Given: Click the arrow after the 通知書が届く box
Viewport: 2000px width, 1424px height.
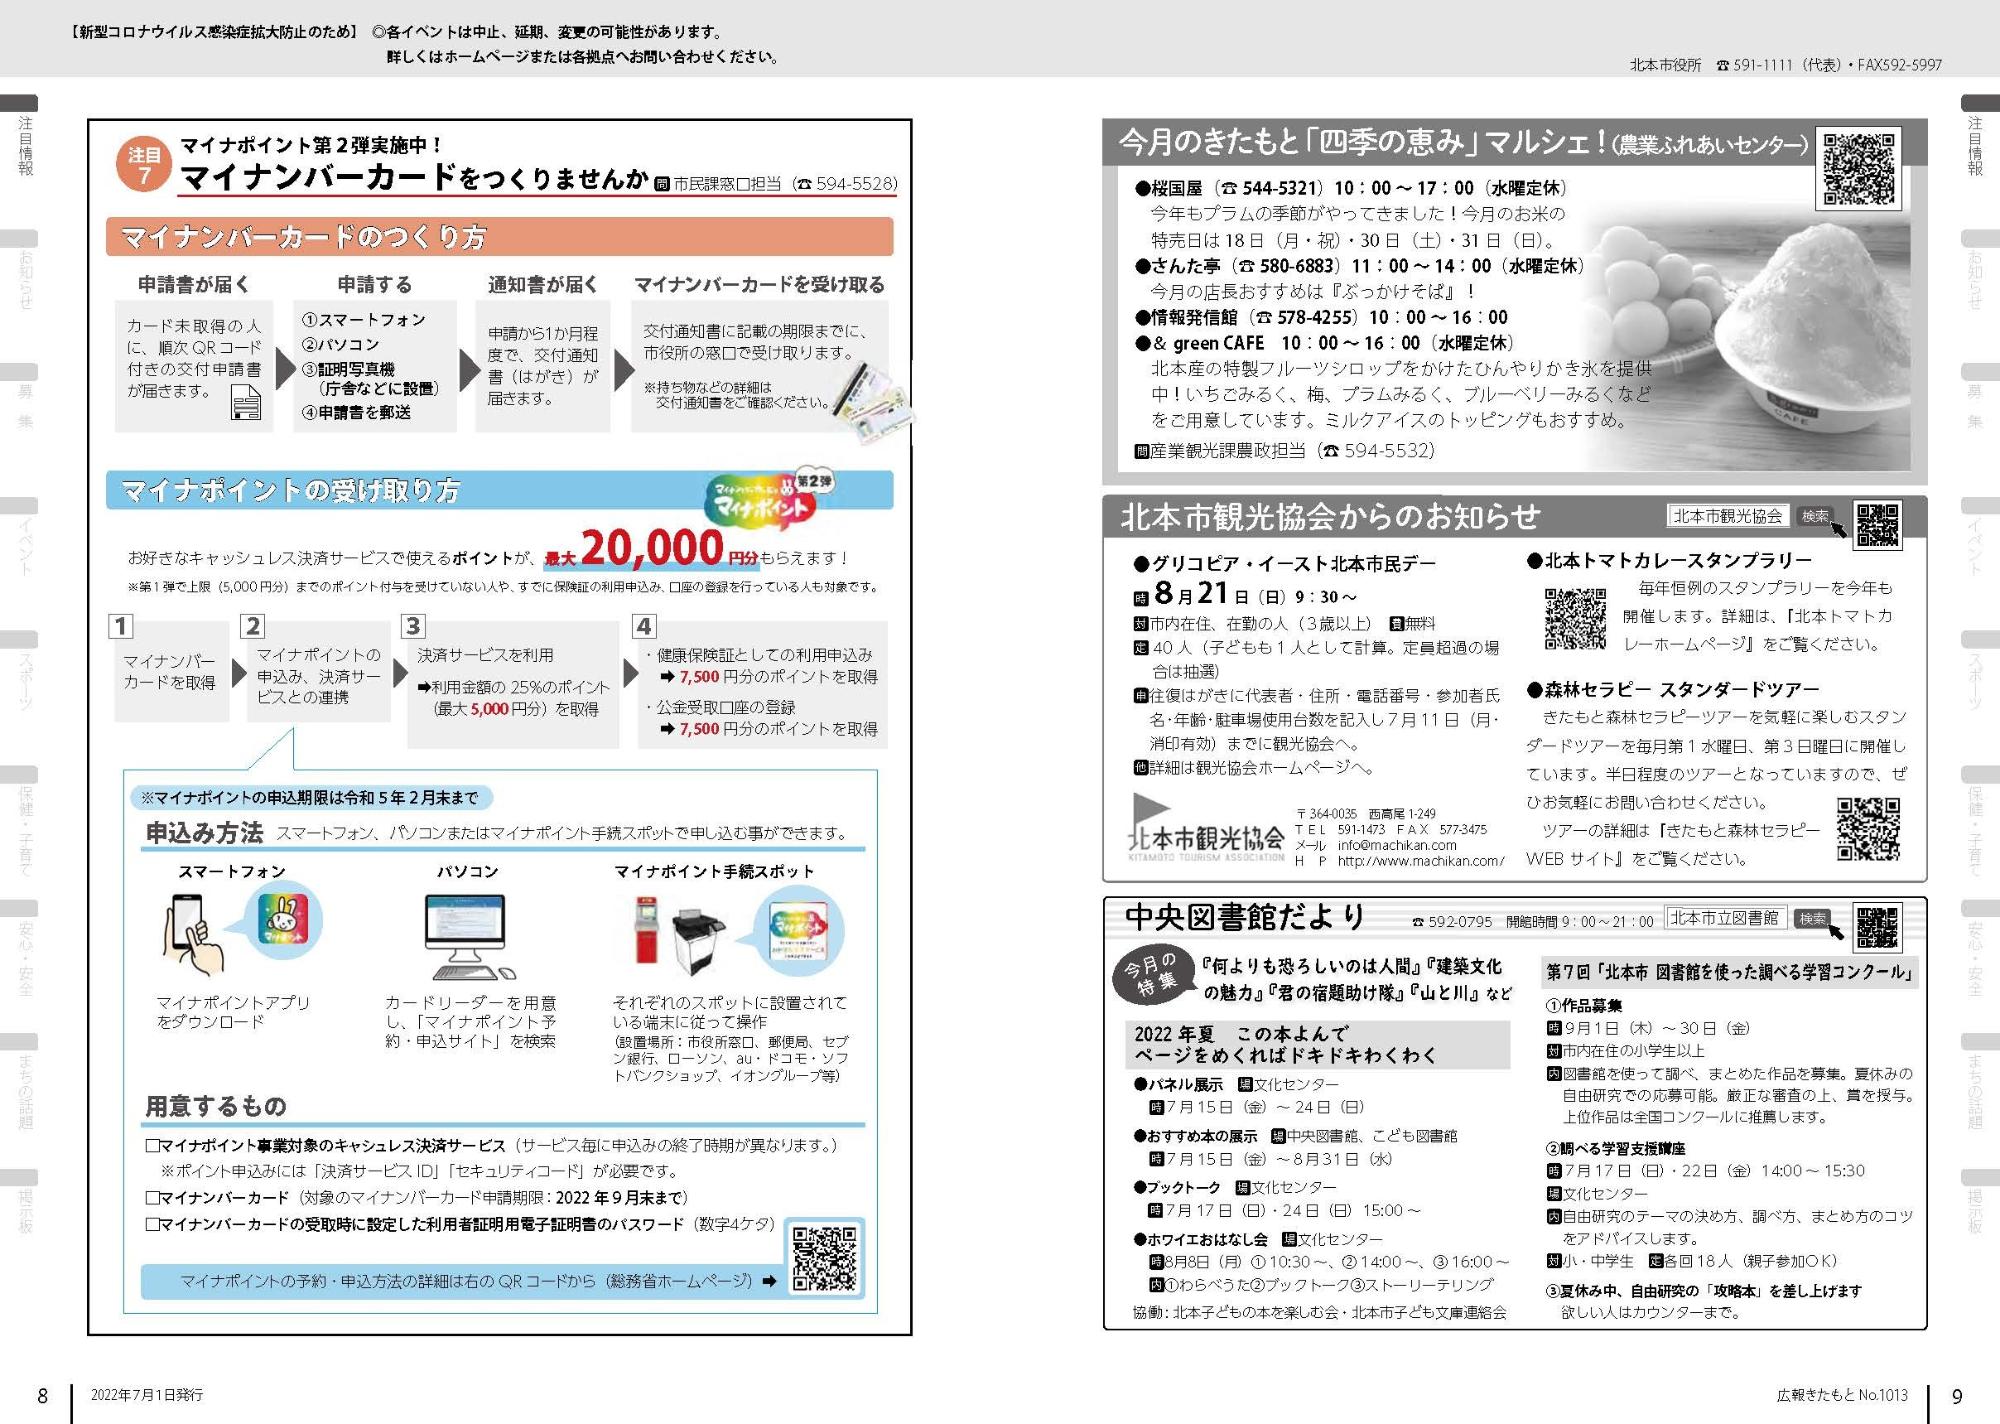Looking at the screenshot, I should point(623,369).
